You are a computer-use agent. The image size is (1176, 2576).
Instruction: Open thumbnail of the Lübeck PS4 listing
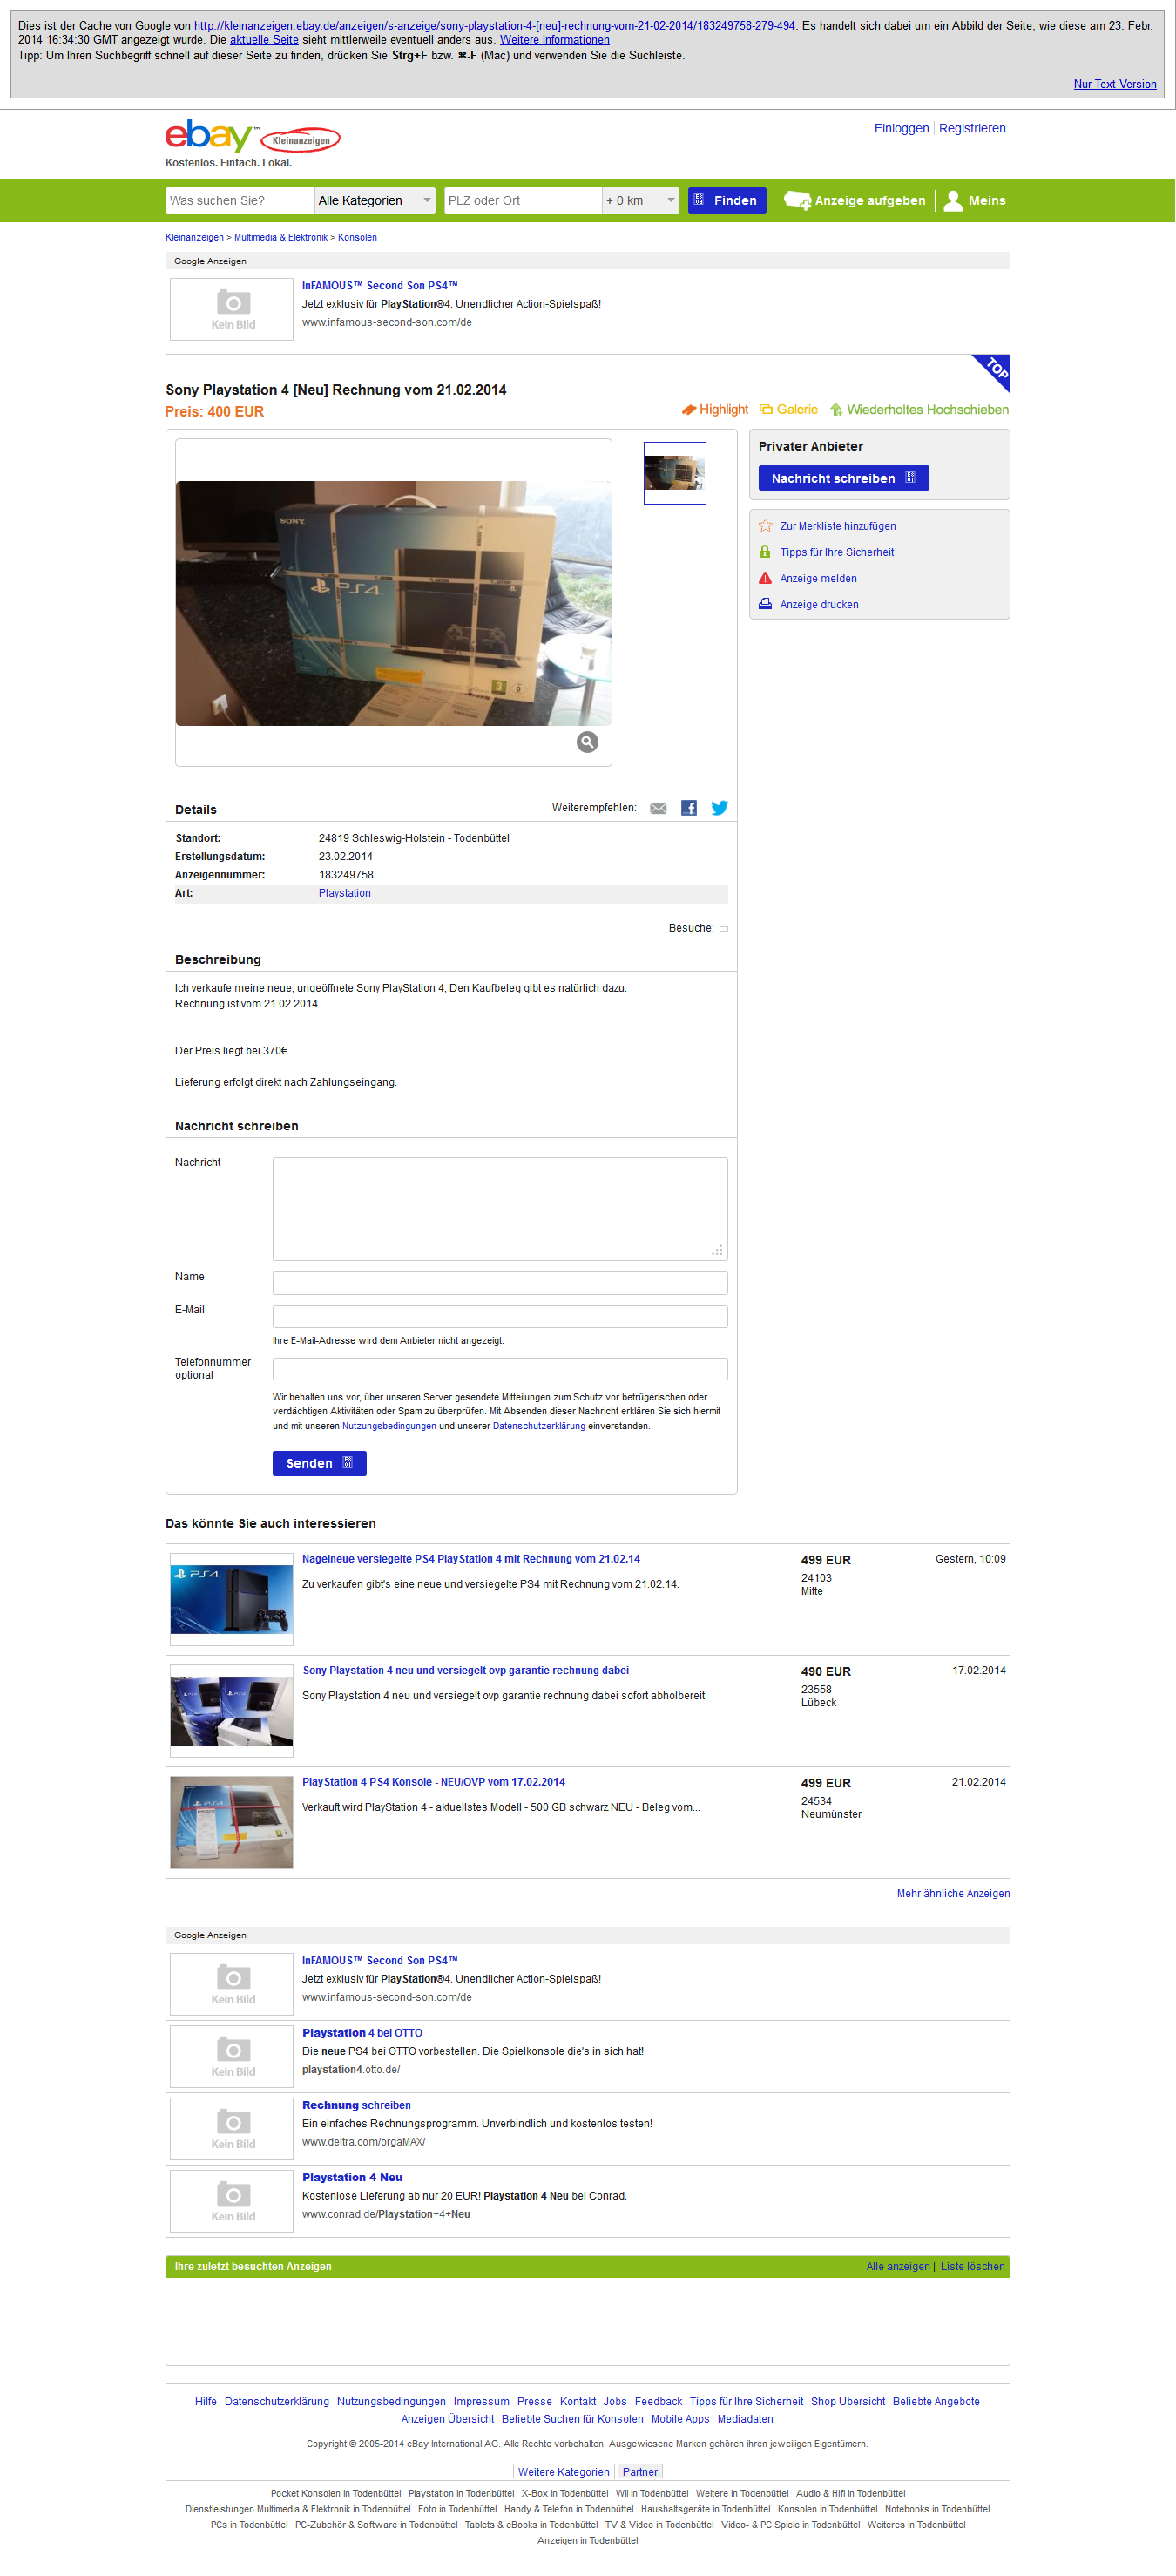click(232, 1711)
